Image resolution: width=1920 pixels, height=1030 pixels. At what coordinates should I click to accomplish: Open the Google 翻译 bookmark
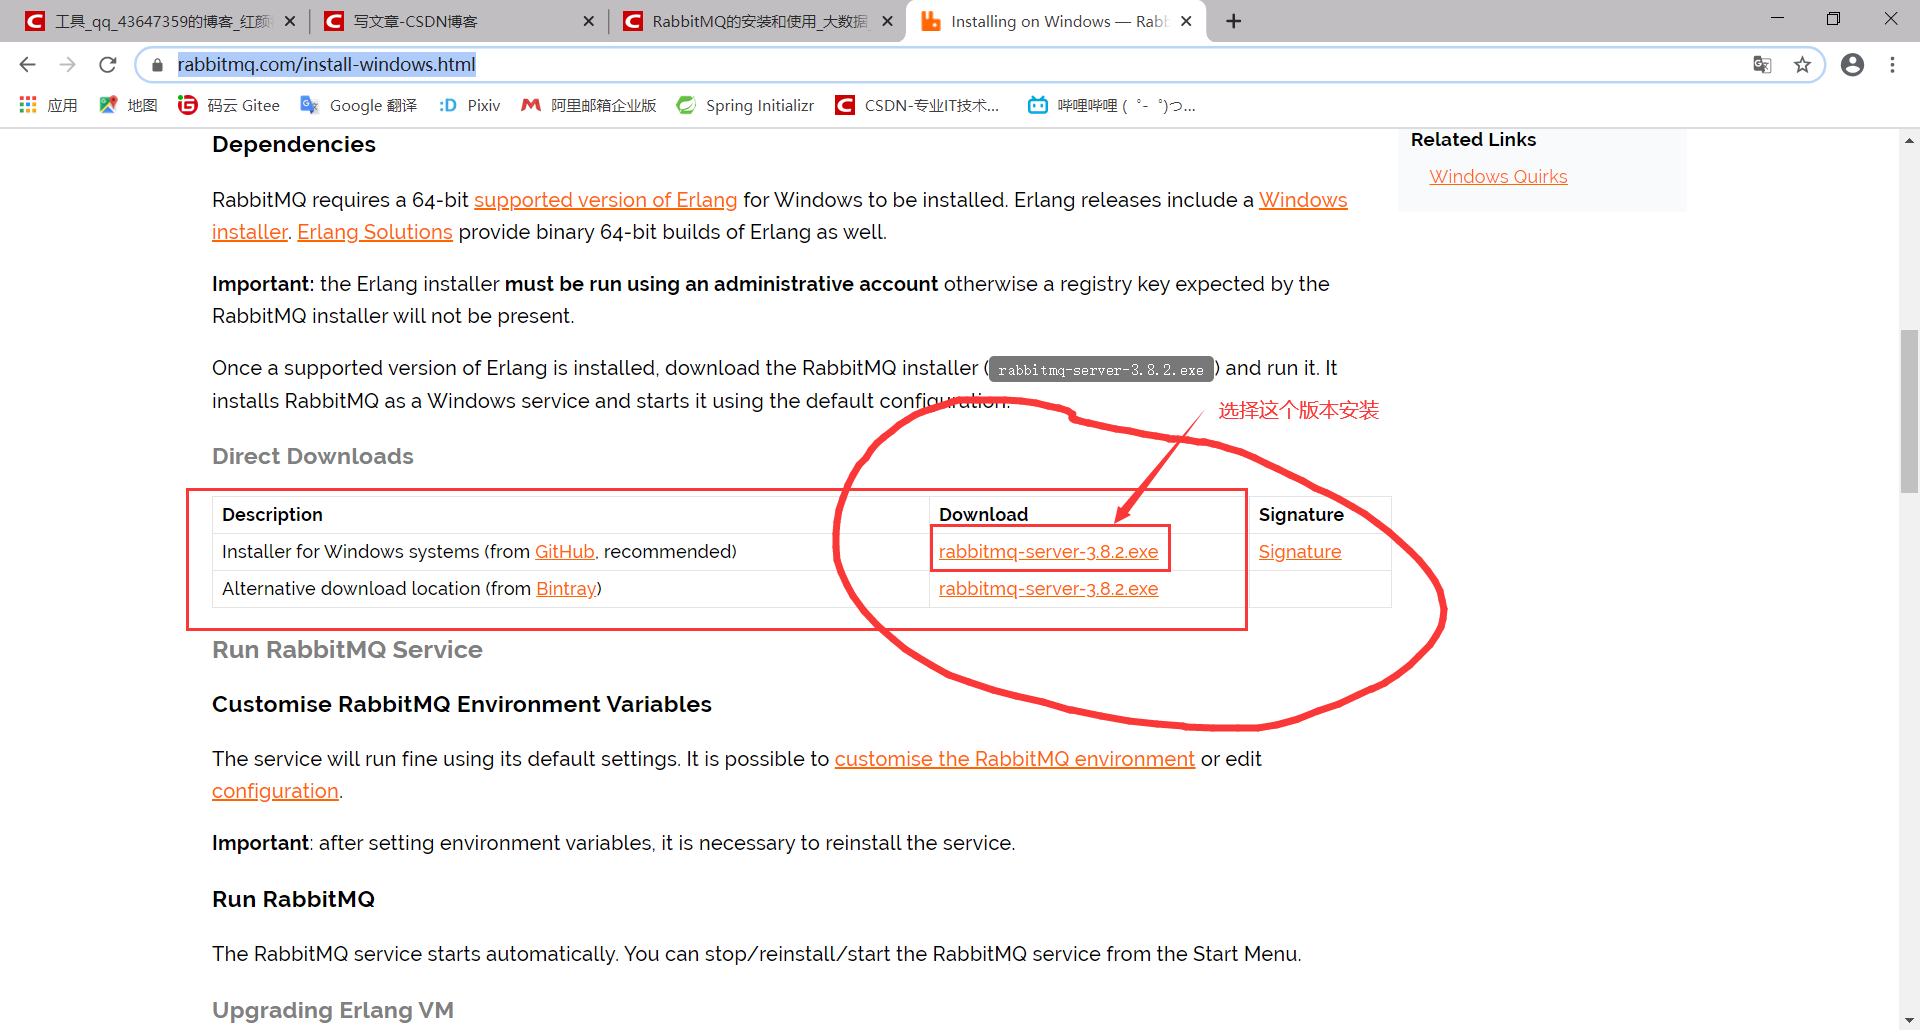tap(359, 105)
